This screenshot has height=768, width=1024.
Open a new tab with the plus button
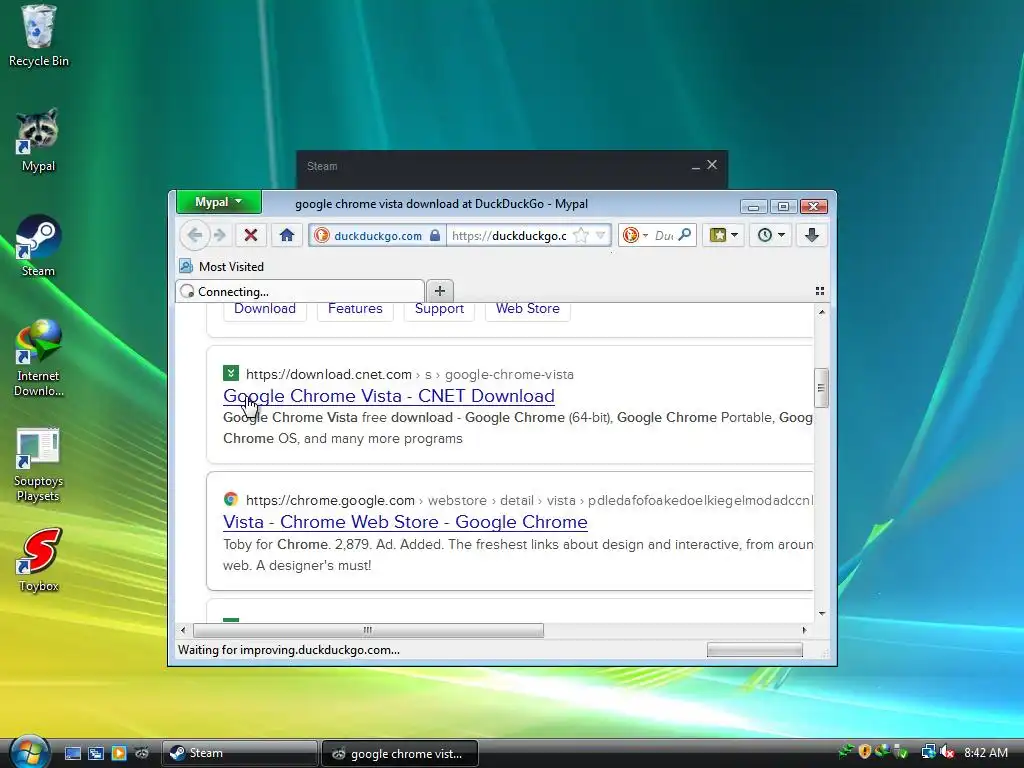coord(440,291)
